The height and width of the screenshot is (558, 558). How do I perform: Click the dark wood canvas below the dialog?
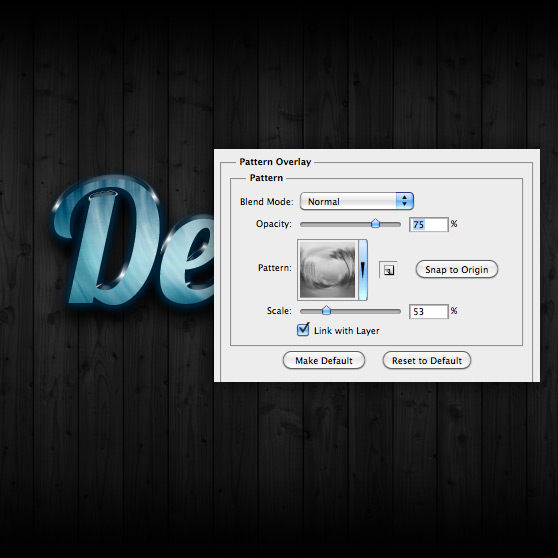[x=279, y=463]
